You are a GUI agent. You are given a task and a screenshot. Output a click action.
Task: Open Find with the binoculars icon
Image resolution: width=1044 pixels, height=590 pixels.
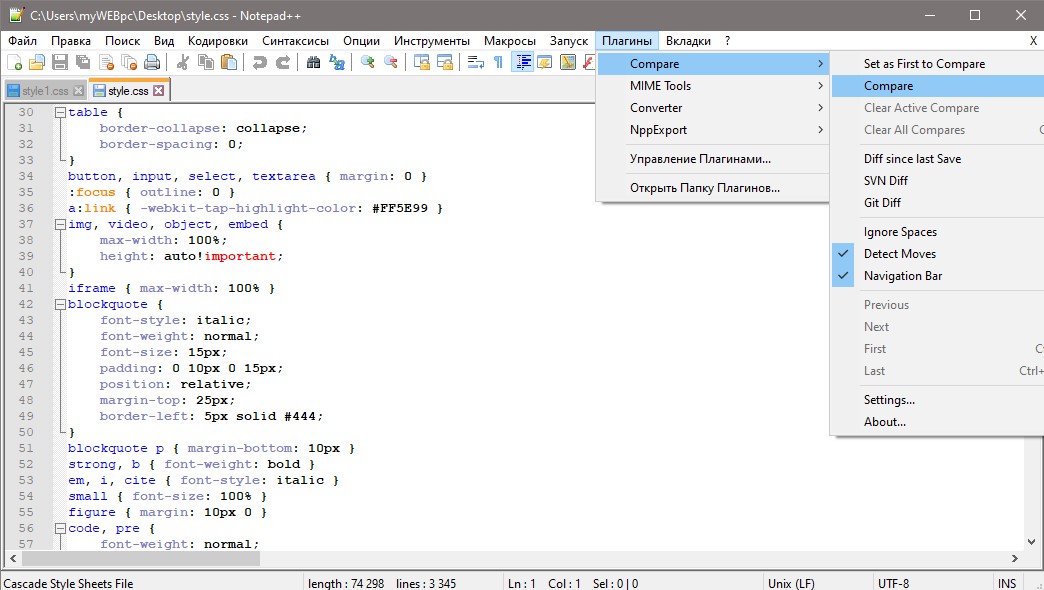click(314, 63)
